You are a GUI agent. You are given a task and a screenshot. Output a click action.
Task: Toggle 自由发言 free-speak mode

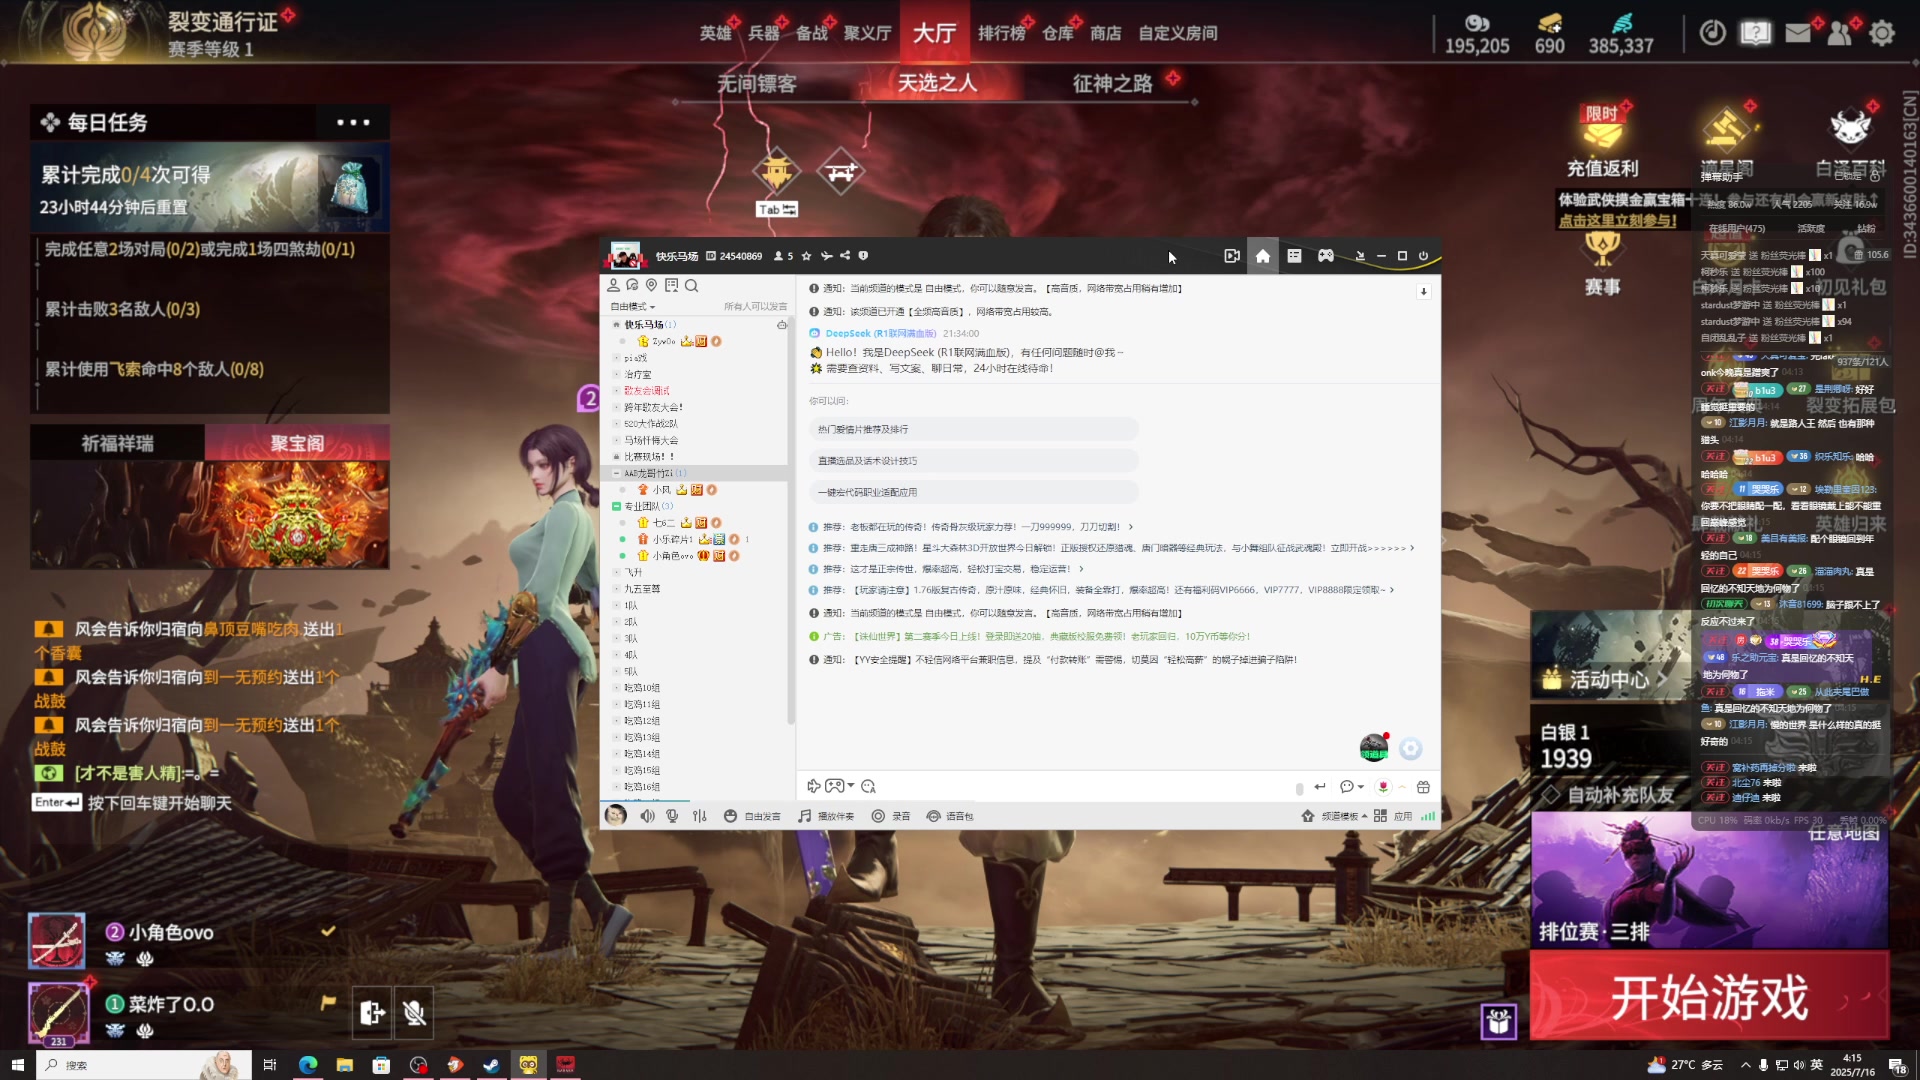point(752,816)
